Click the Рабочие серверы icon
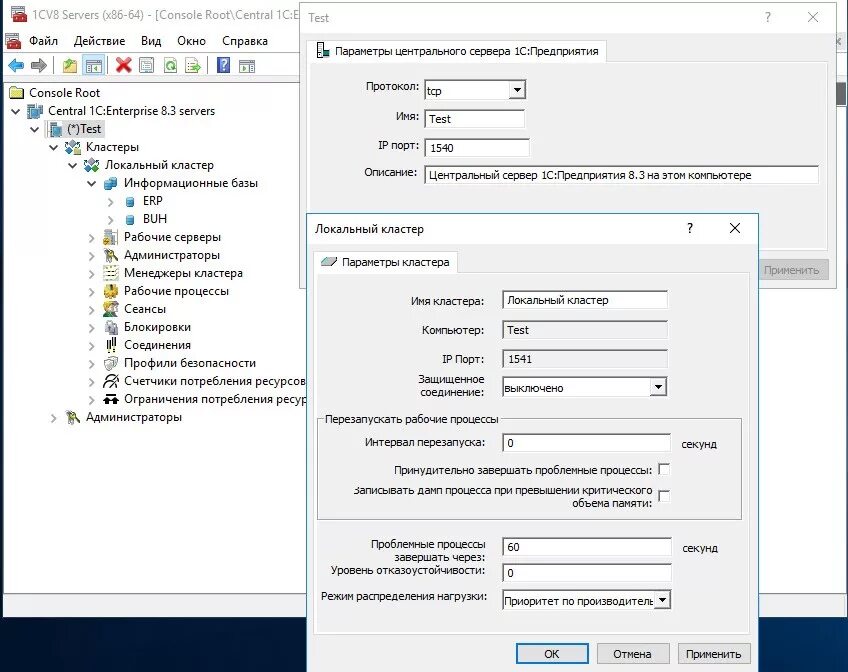Viewport: 848px width, 672px height. [x=110, y=237]
